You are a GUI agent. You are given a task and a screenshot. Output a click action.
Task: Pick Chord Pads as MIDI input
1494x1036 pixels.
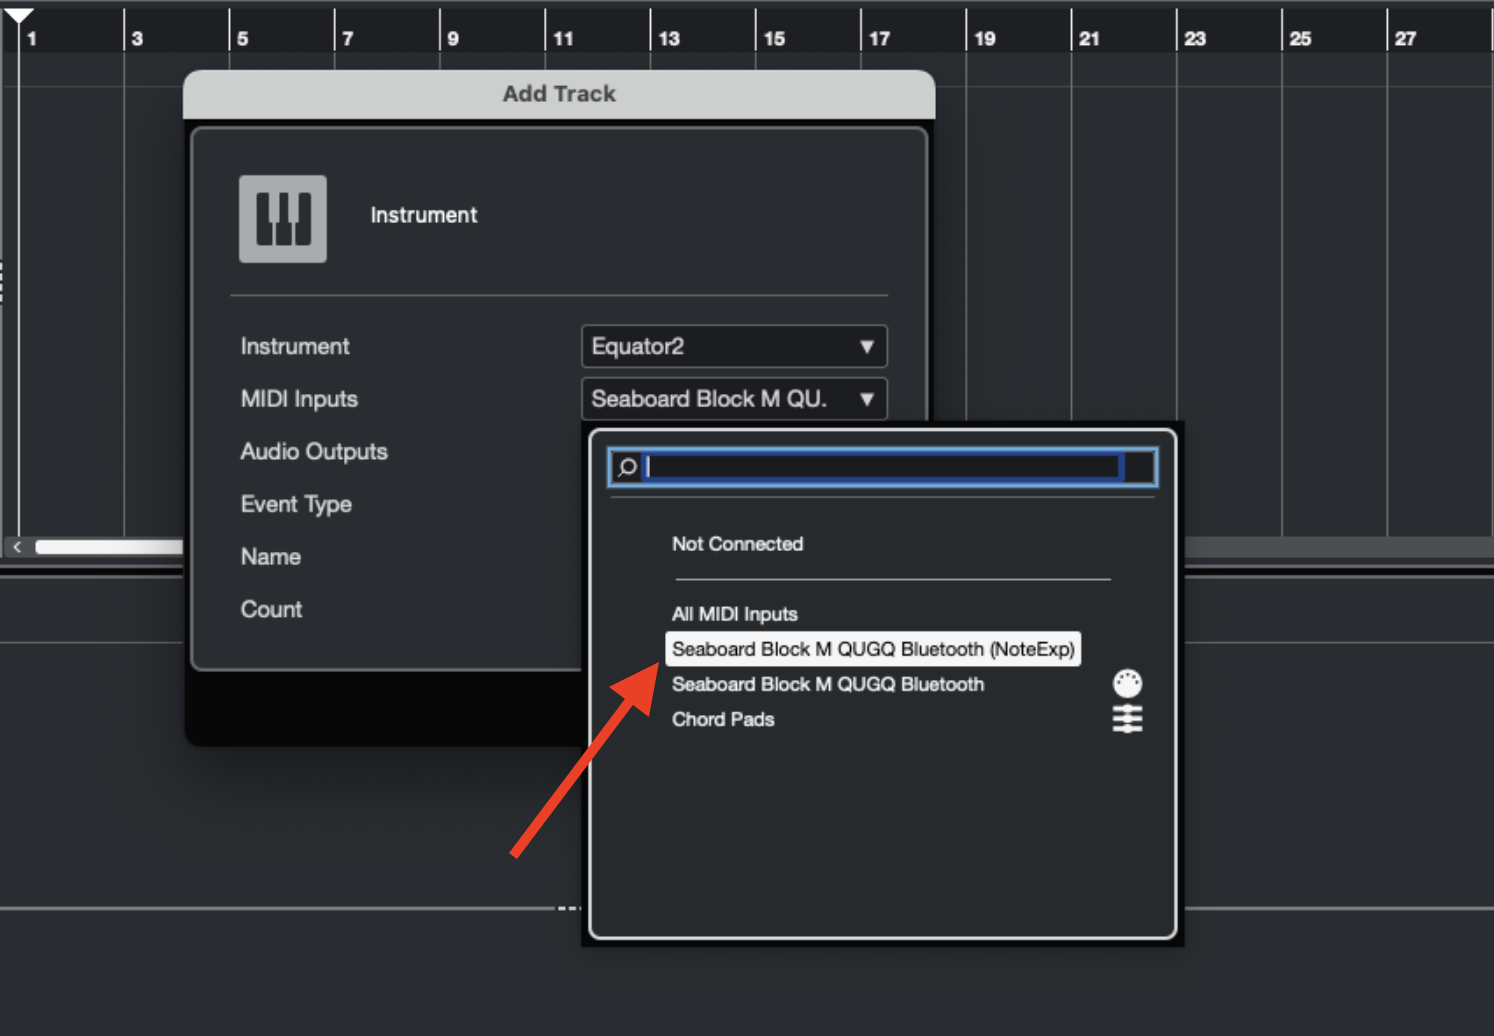point(722,719)
